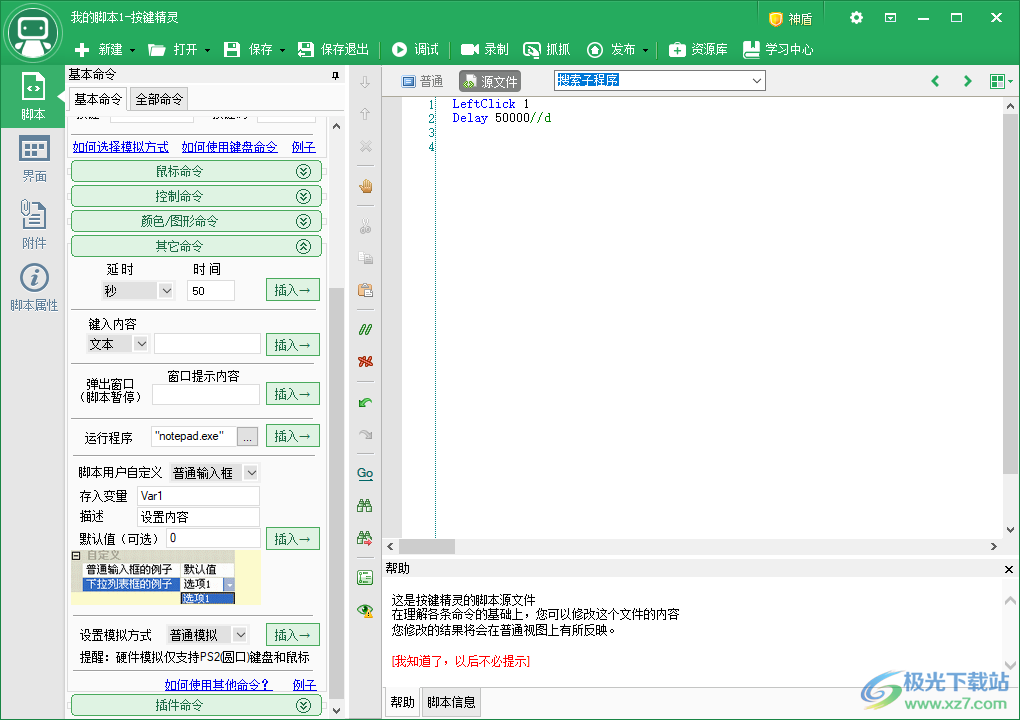The image size is (1020, 720).
Task: Click the move line up arrow icon
Action: (x=365, y=114)
